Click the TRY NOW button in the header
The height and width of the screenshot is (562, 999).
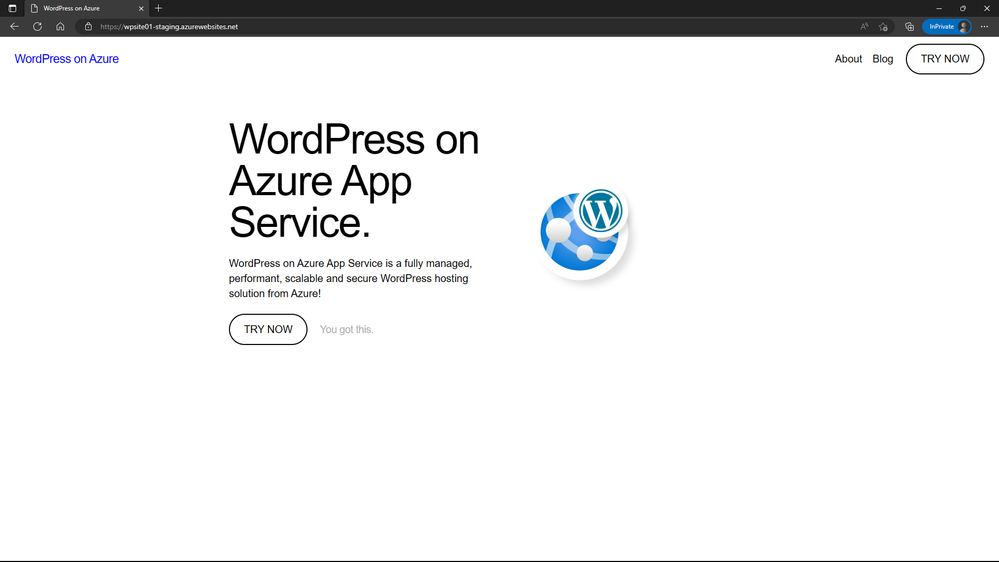[x=945, y=59]
